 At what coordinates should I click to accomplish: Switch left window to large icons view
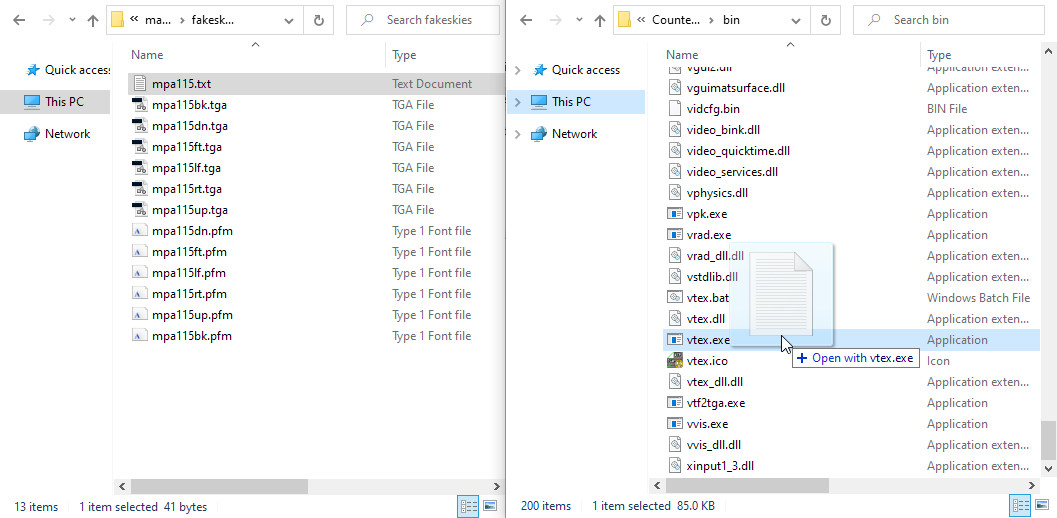[x=490, y=507]
